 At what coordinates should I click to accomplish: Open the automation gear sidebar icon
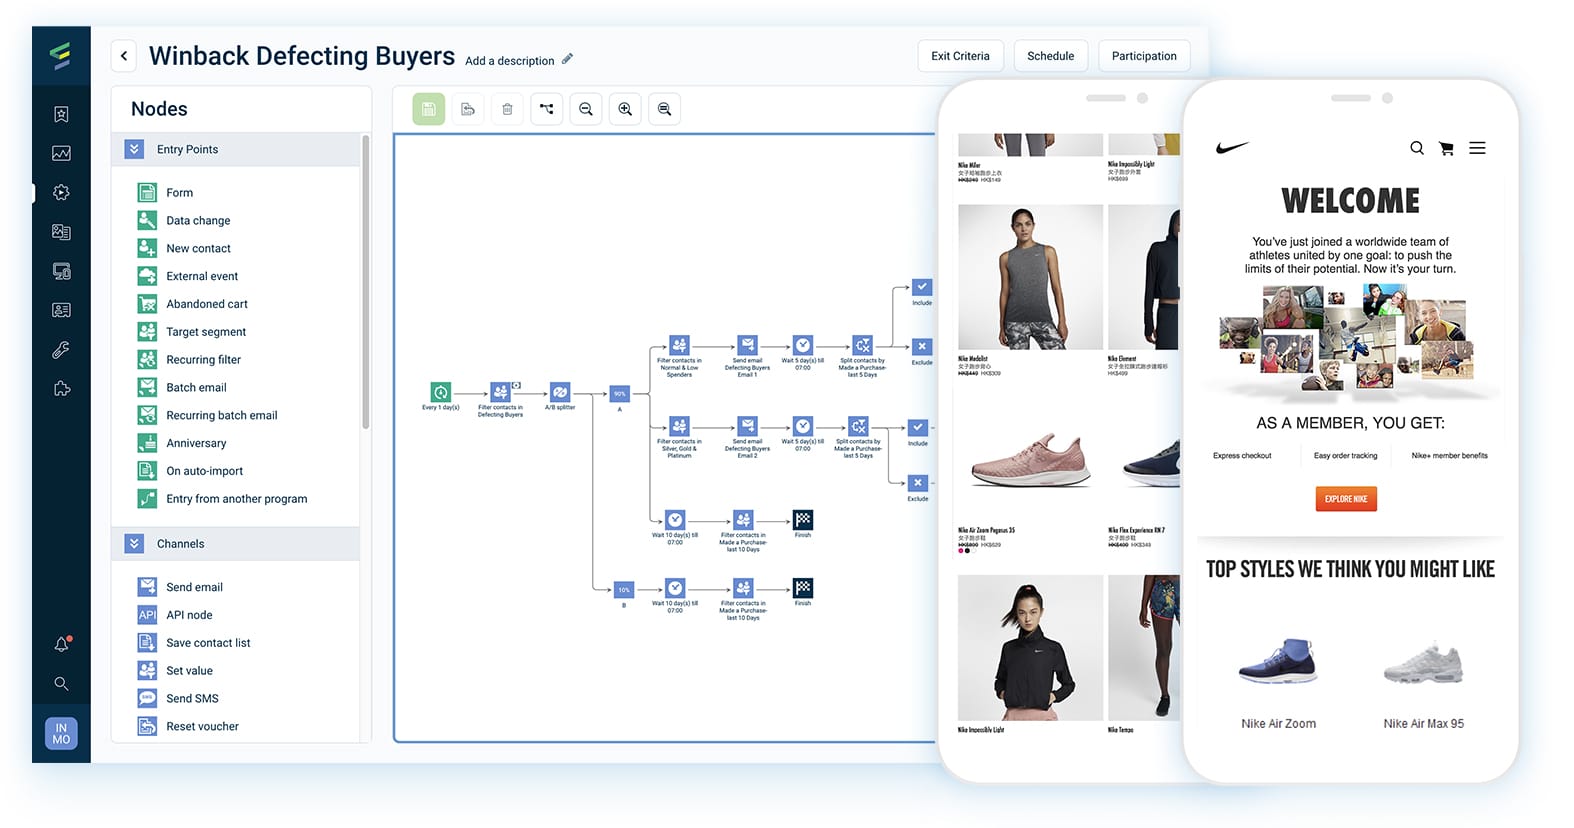[61, 192]
